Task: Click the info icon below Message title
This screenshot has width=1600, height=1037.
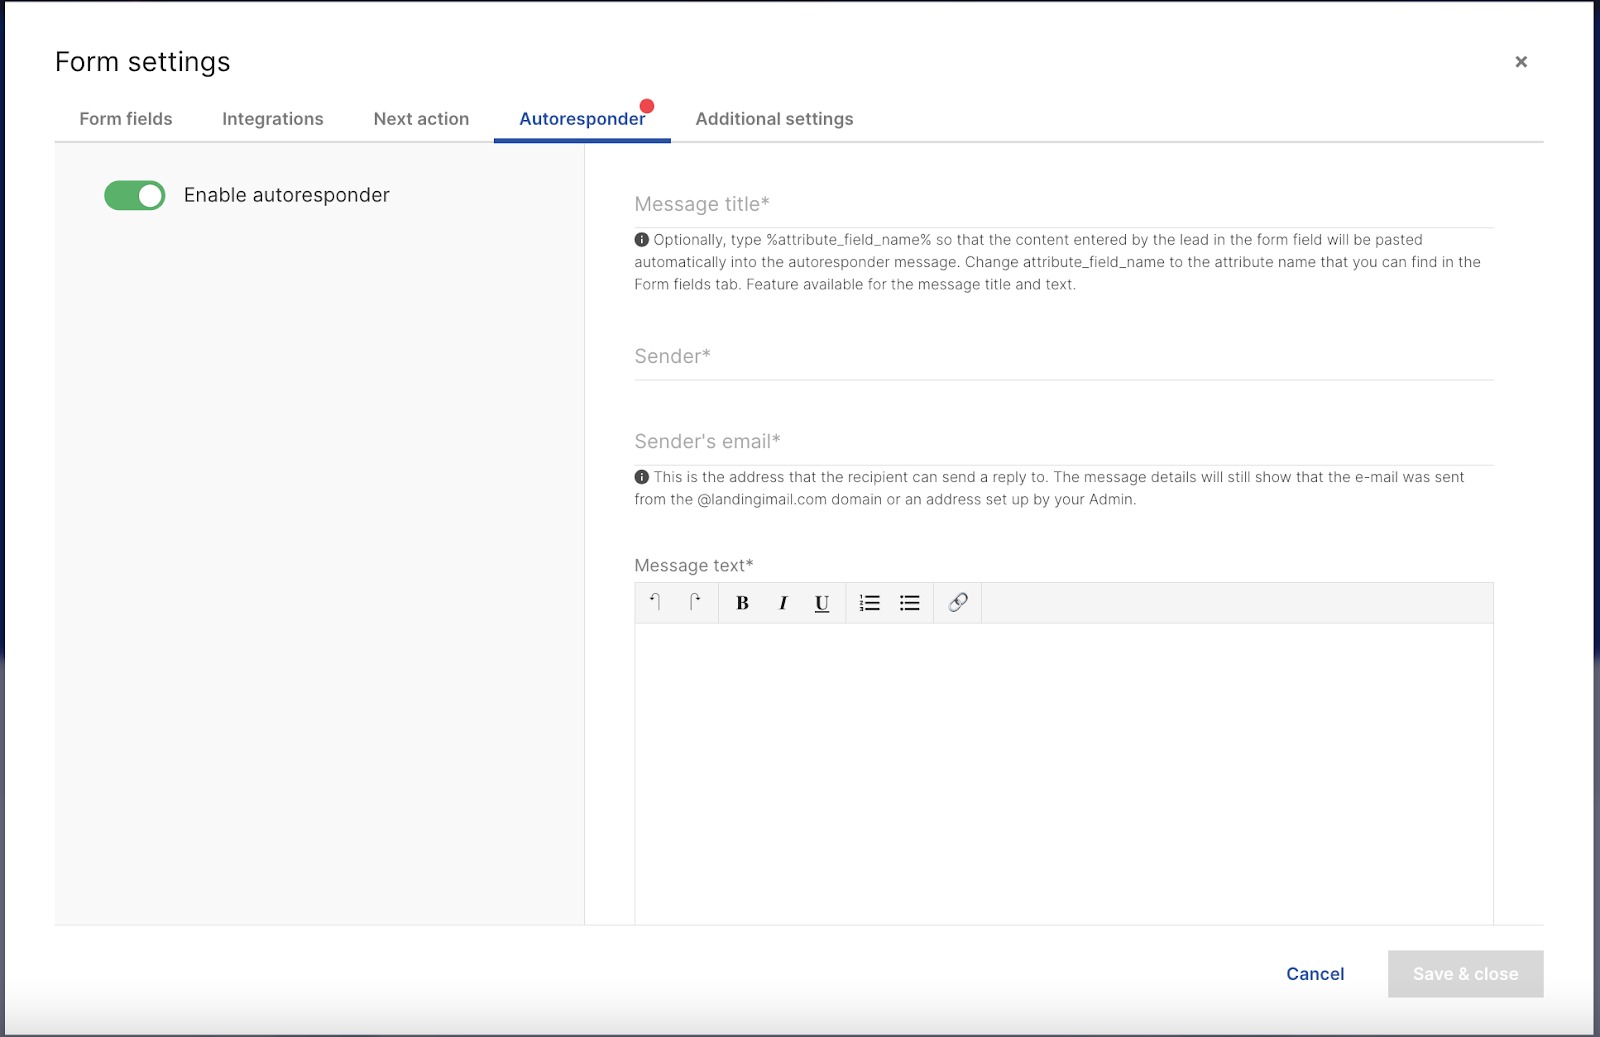Action: click(x=641, y=239)
